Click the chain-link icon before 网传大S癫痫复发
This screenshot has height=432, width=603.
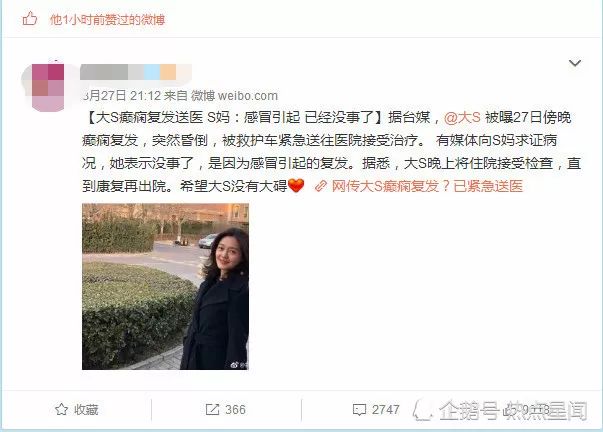tap(321, 186)
